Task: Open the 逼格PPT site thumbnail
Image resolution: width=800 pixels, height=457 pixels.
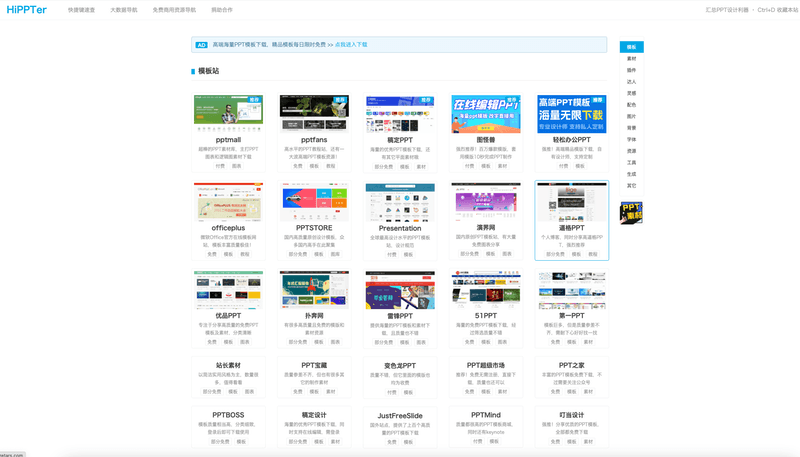Action: pyautogui.click(x=571, y=202)
